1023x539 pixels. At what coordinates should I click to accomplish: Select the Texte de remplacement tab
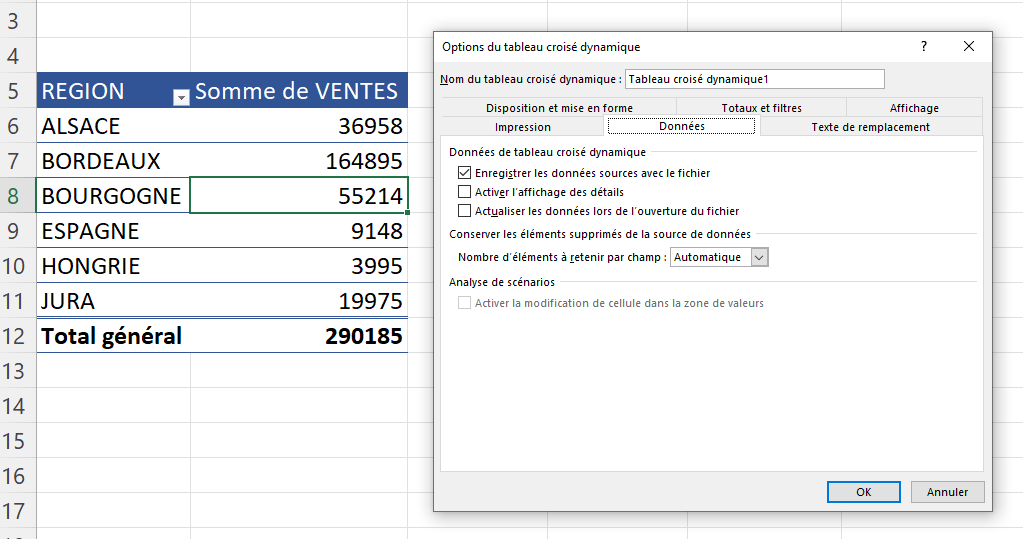(870, 127)
